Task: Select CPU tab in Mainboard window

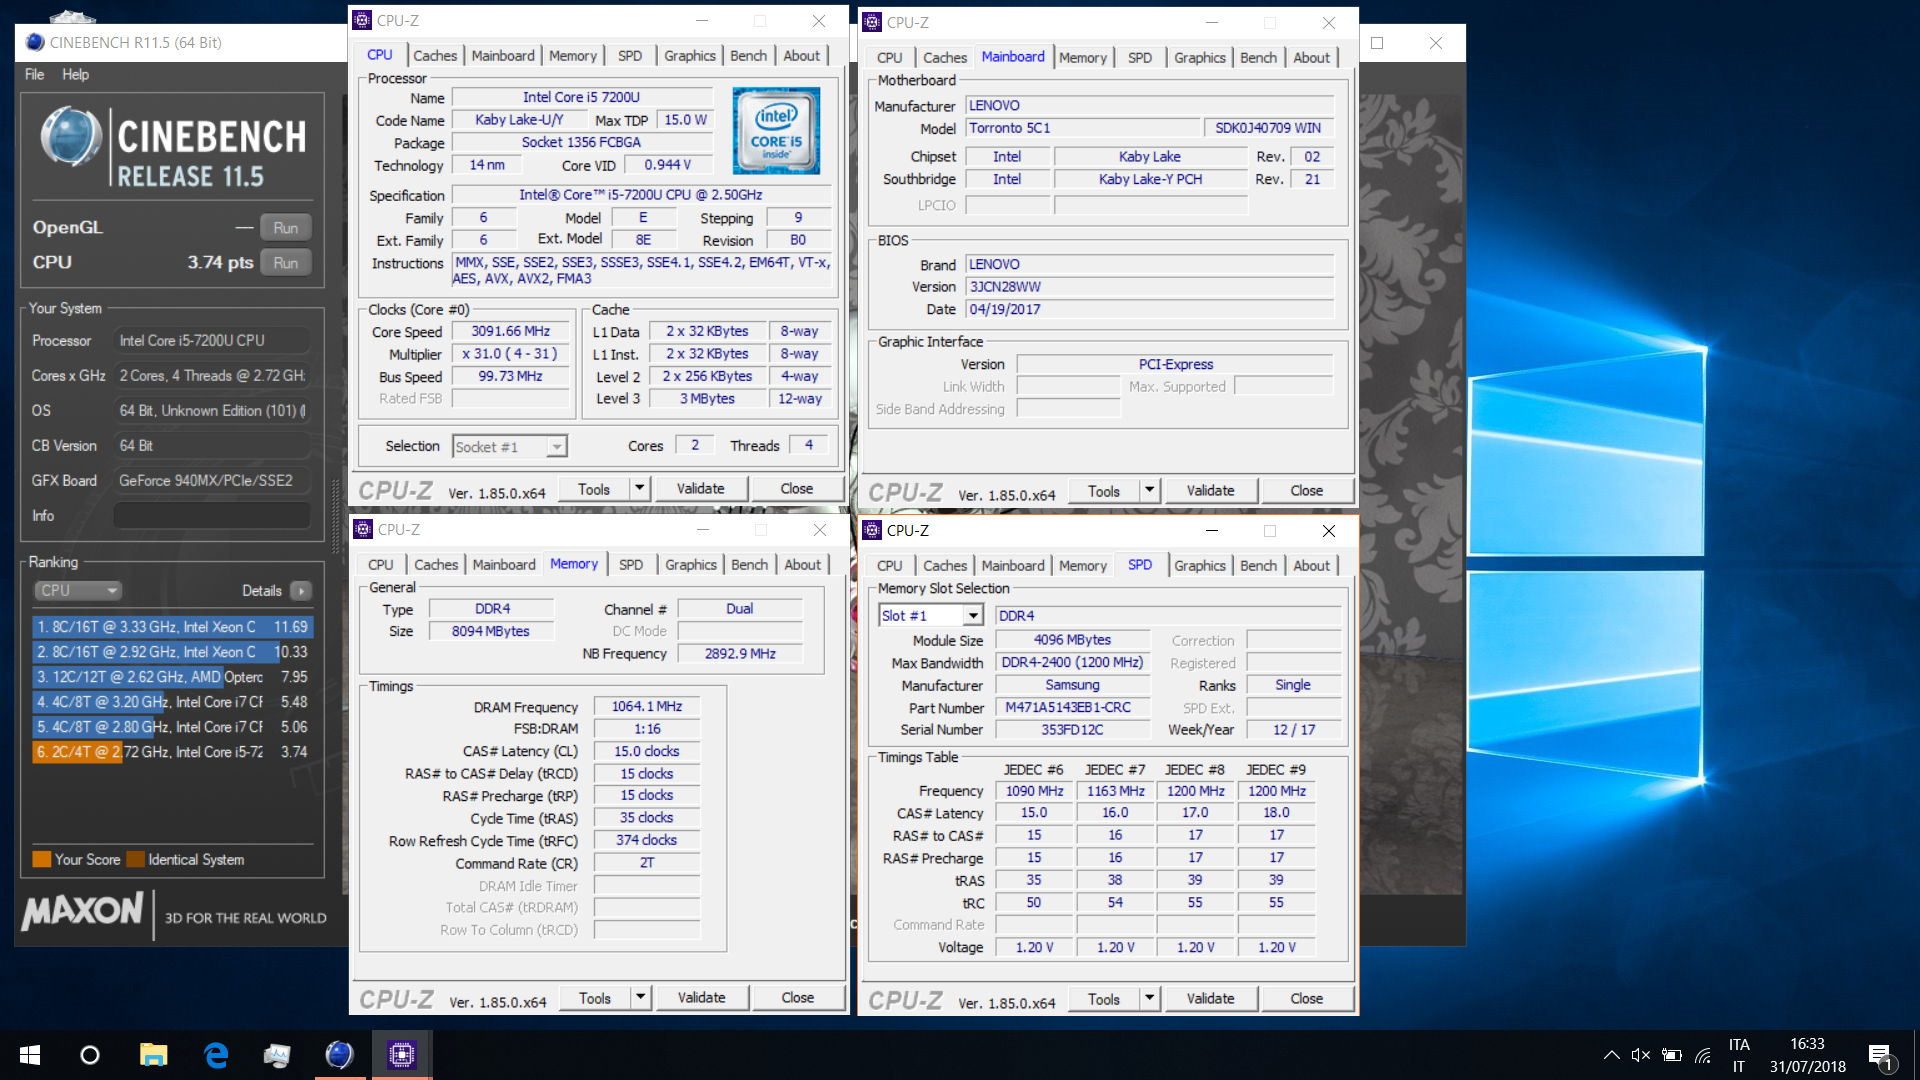Action: coord(889,58)
